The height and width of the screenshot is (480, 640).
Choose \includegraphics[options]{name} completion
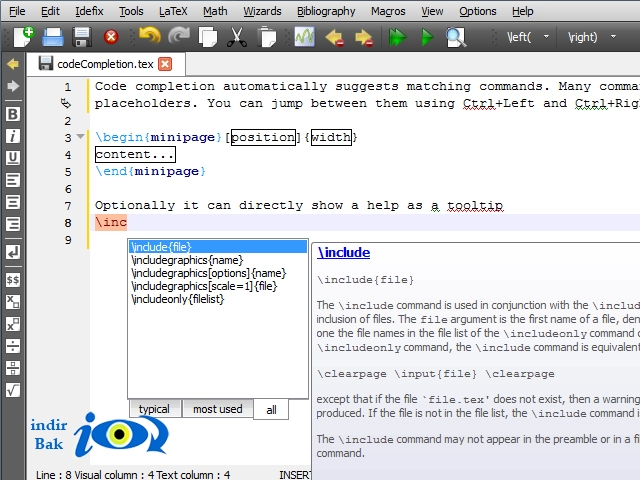tap(218, 273)
